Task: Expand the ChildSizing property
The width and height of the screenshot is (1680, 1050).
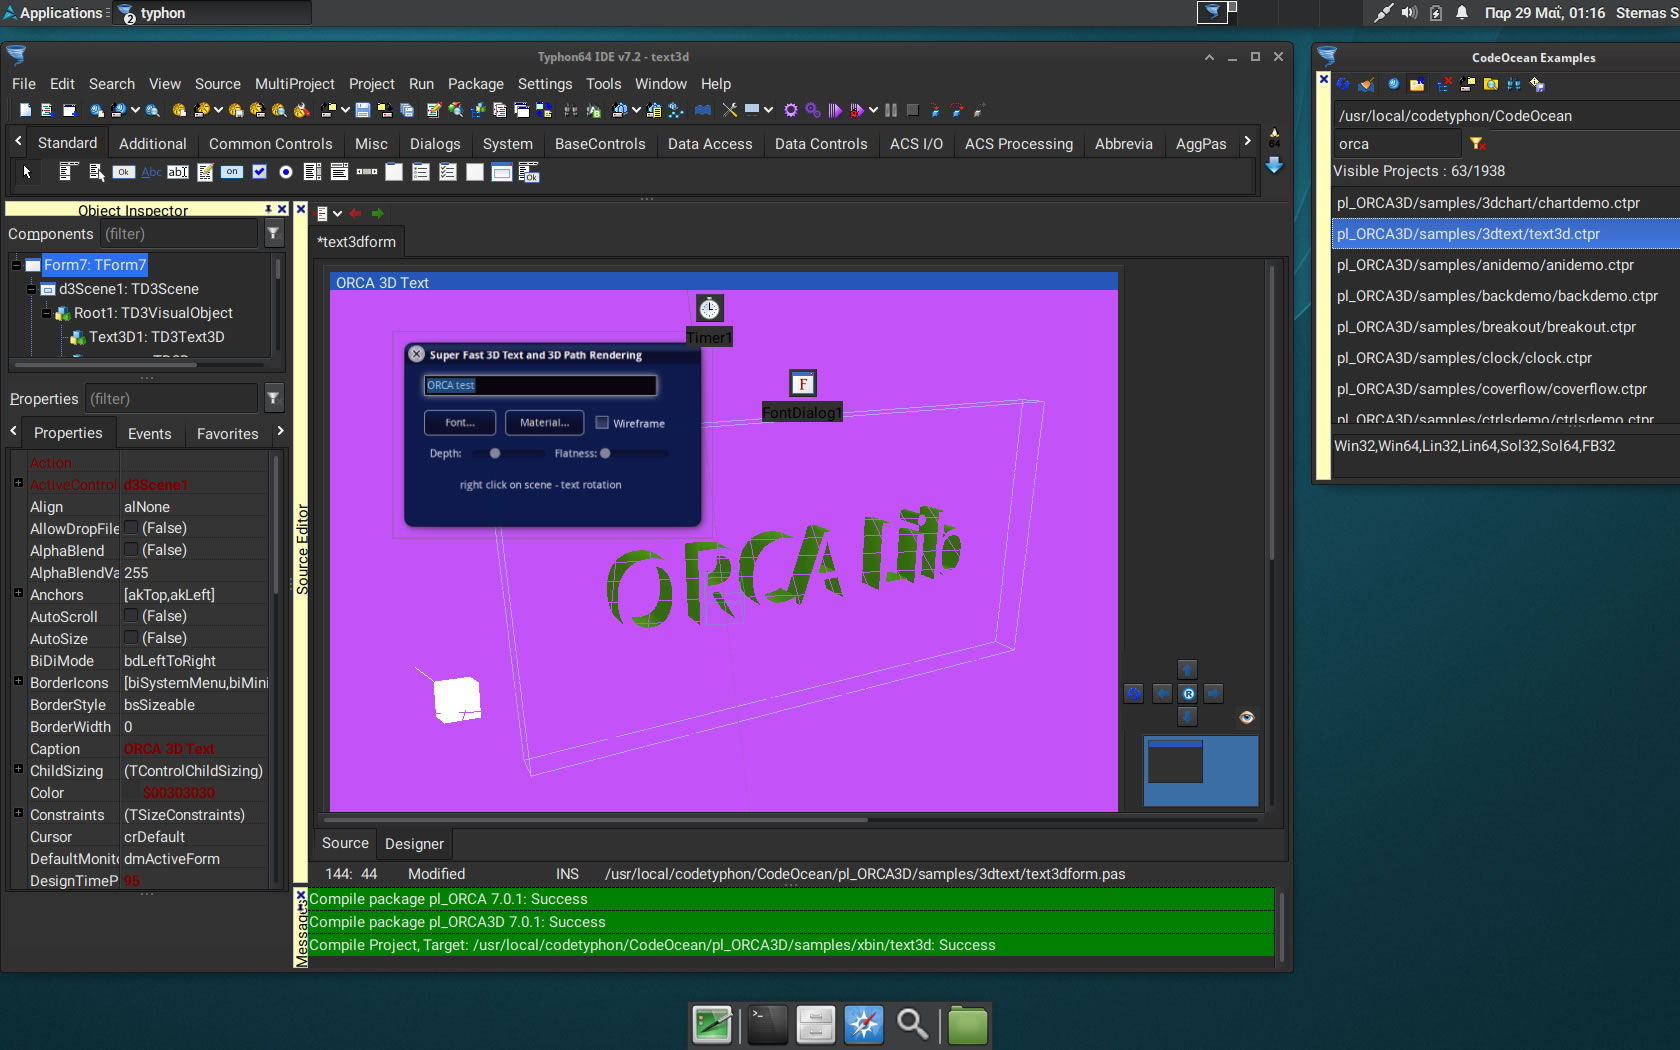Action: point(18,769)
